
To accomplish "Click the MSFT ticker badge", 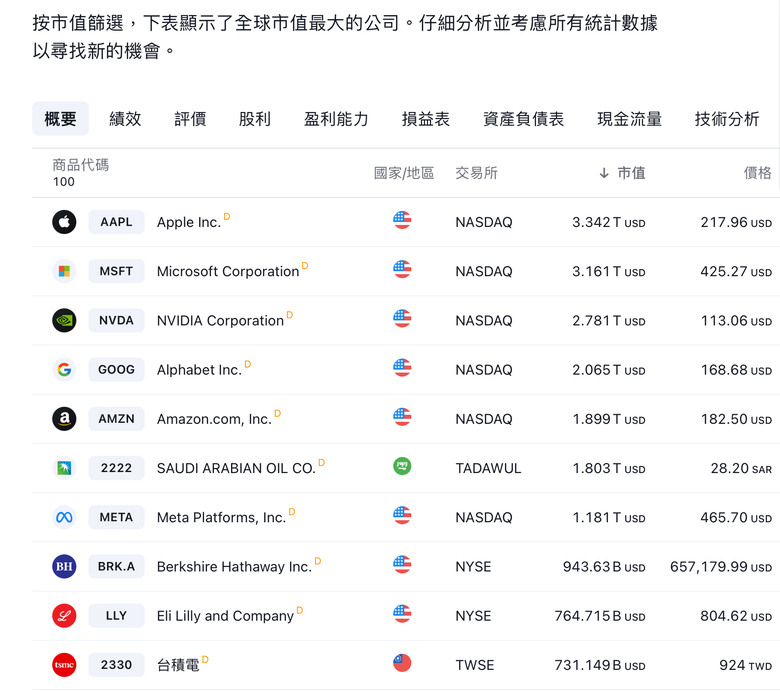I will [x=116, y=271].
